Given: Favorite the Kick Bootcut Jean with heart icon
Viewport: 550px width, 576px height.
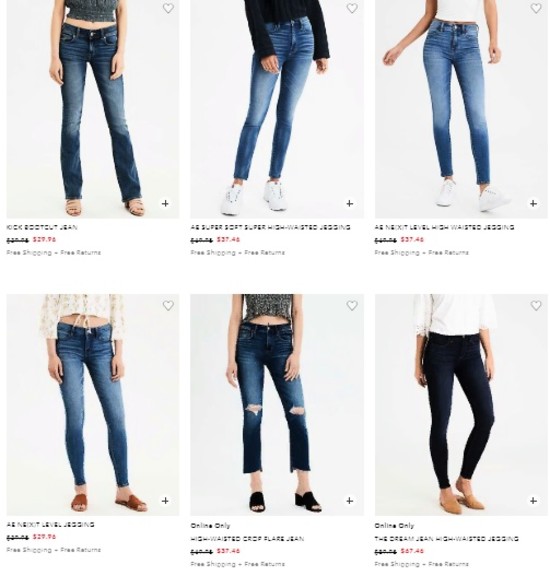Looking at the screenshot, I should coord(168,8).
